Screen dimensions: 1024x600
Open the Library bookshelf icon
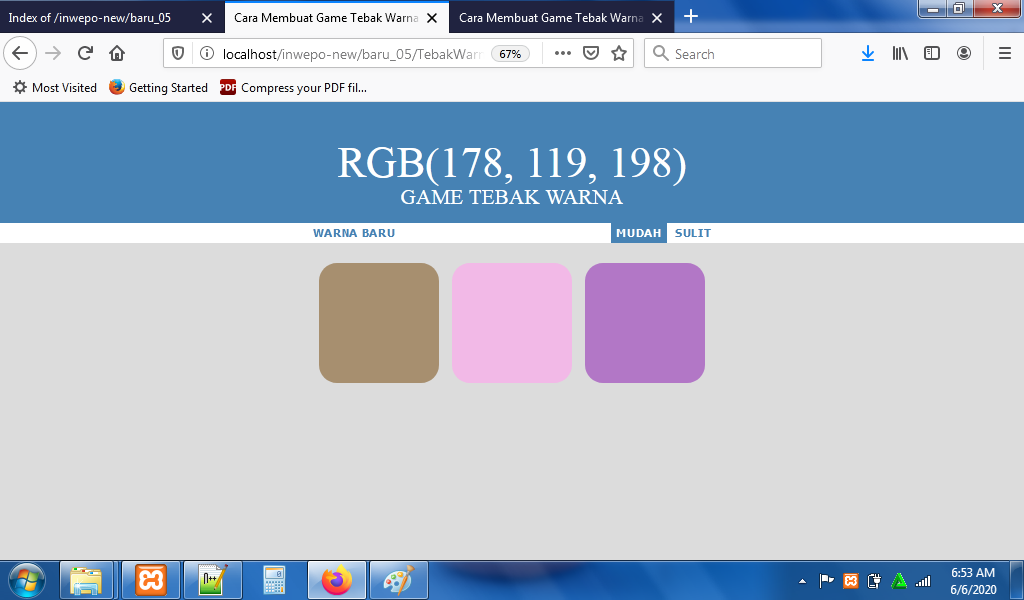click(x=900, y=54)
